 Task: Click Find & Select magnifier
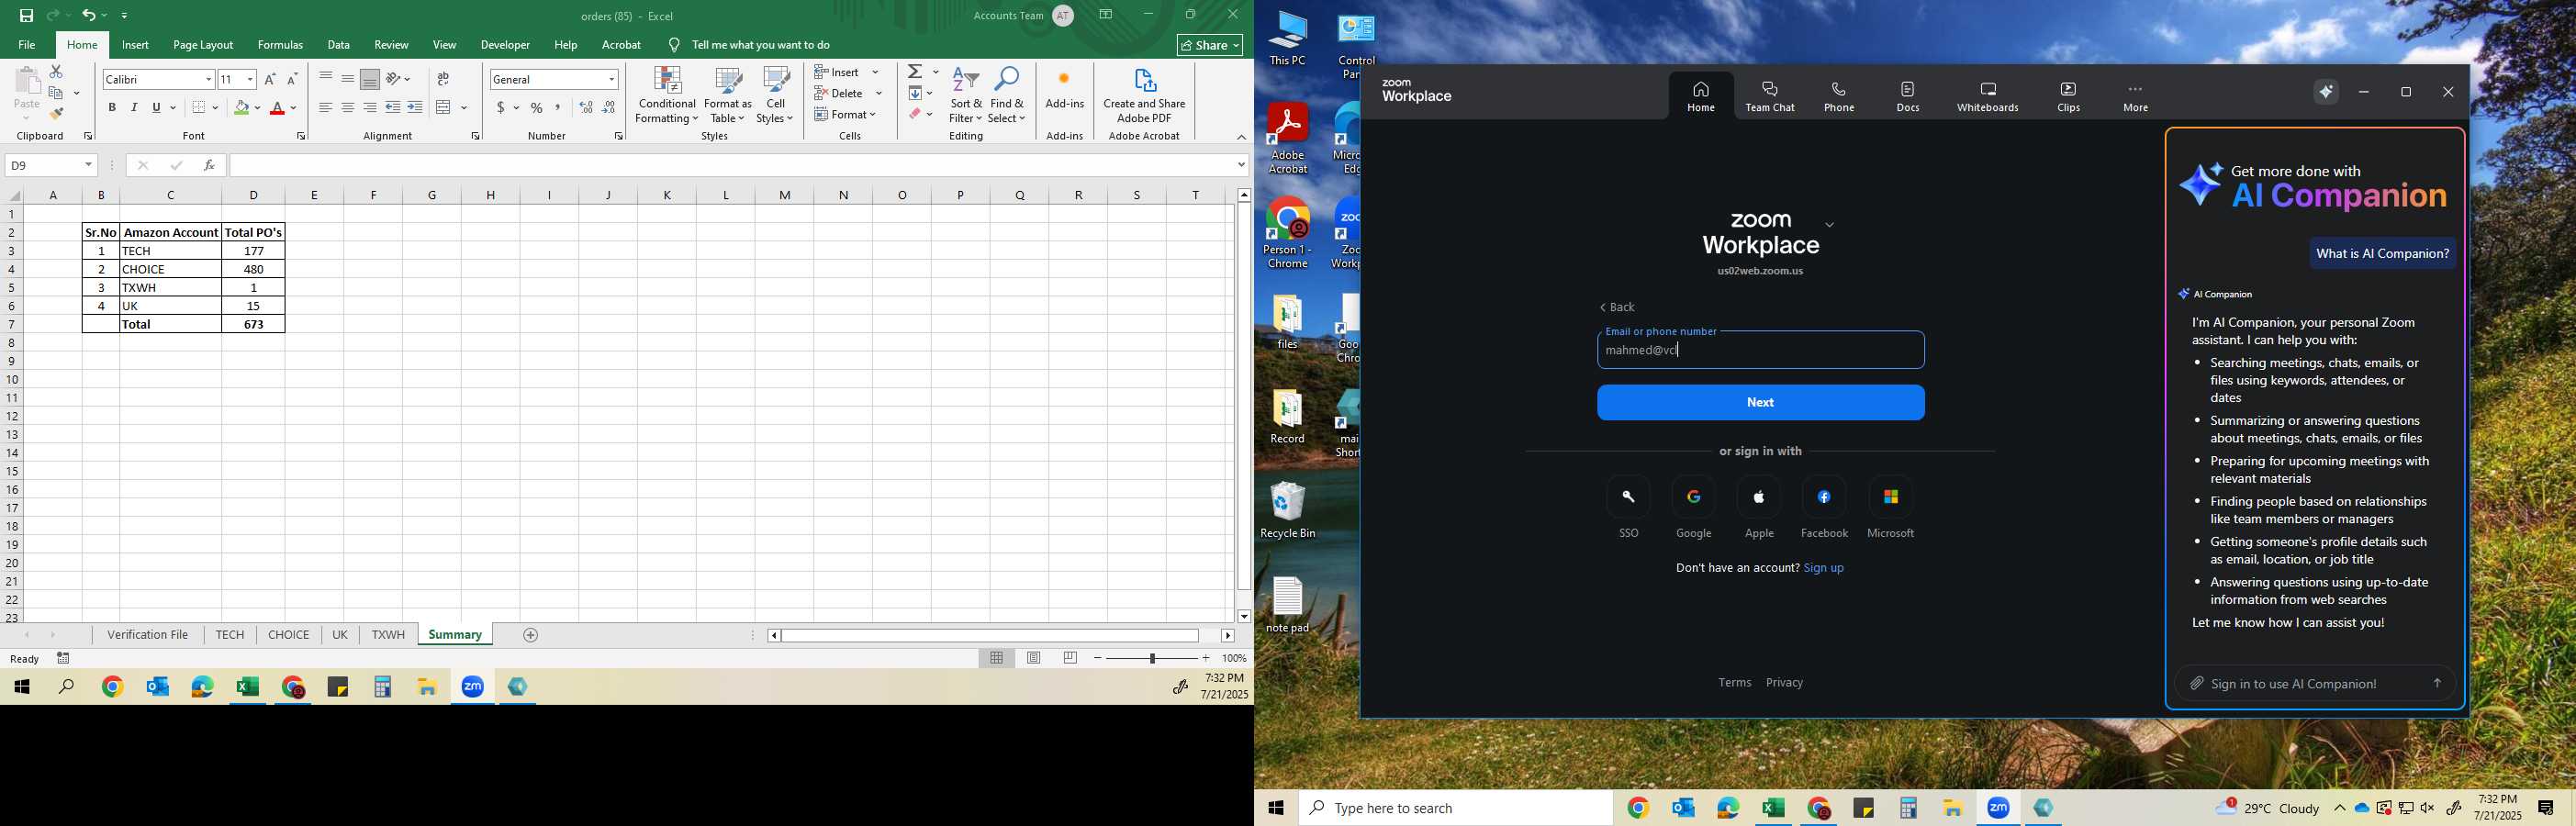[x=1007, y=95]
